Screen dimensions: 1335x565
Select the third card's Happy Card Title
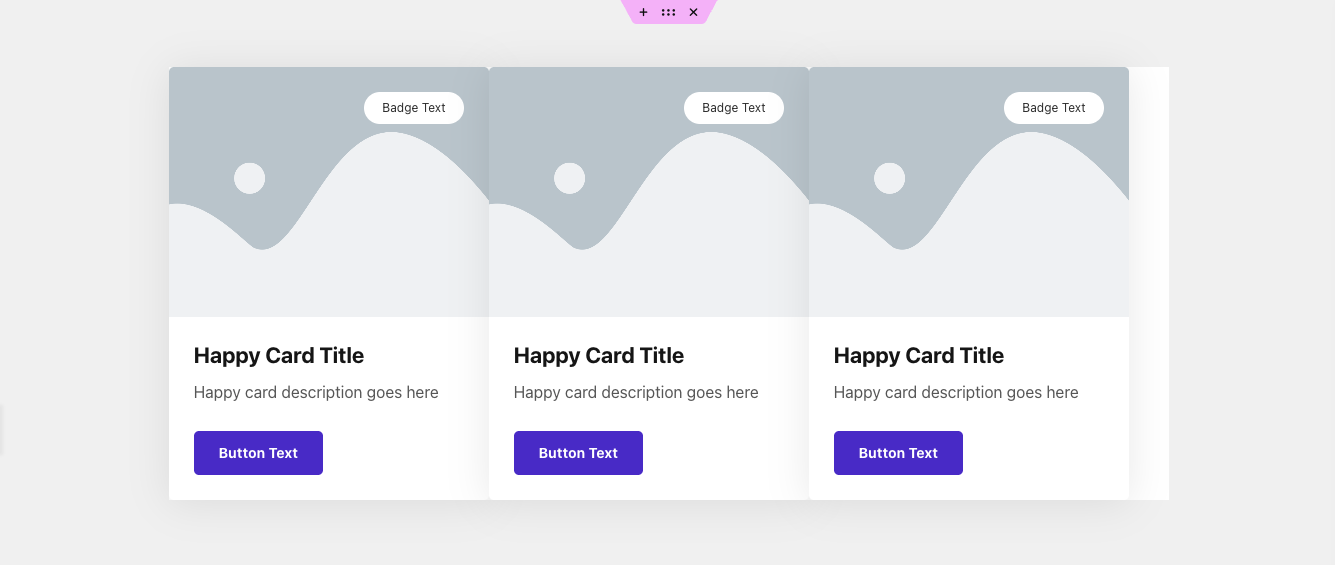click(919, 356)
